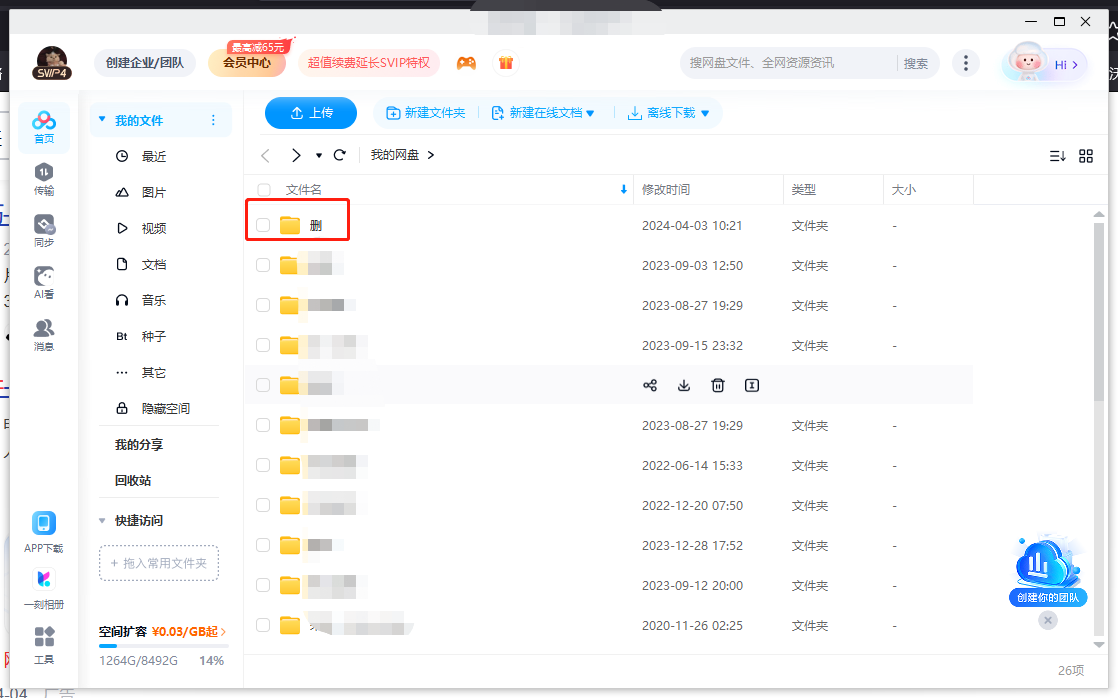
Task: Delete the hovered folder via trash icon
Action: [x=718, y=385]
